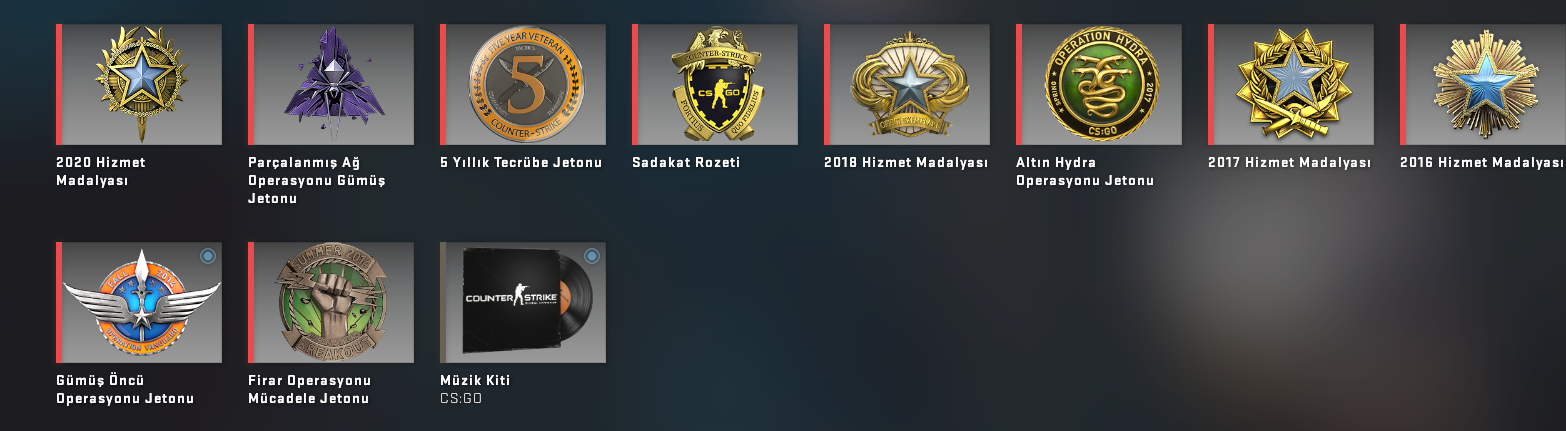Toggle equipped indicator on Gümüş Öncü coin
Screen dimensions: 1566x431
tap(207, 256)
